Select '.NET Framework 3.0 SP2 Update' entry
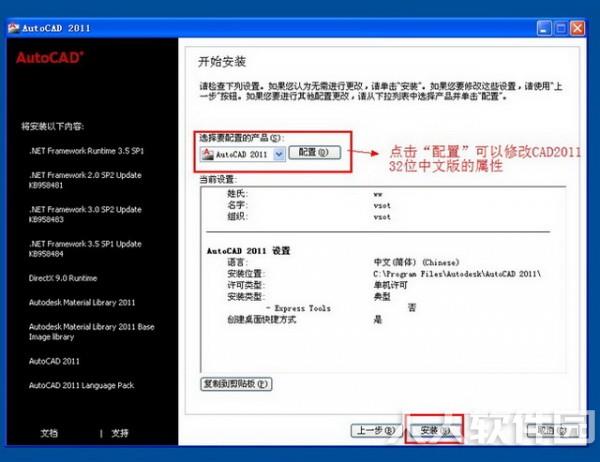This screenshot has height=462, width=600. point(85,214)
